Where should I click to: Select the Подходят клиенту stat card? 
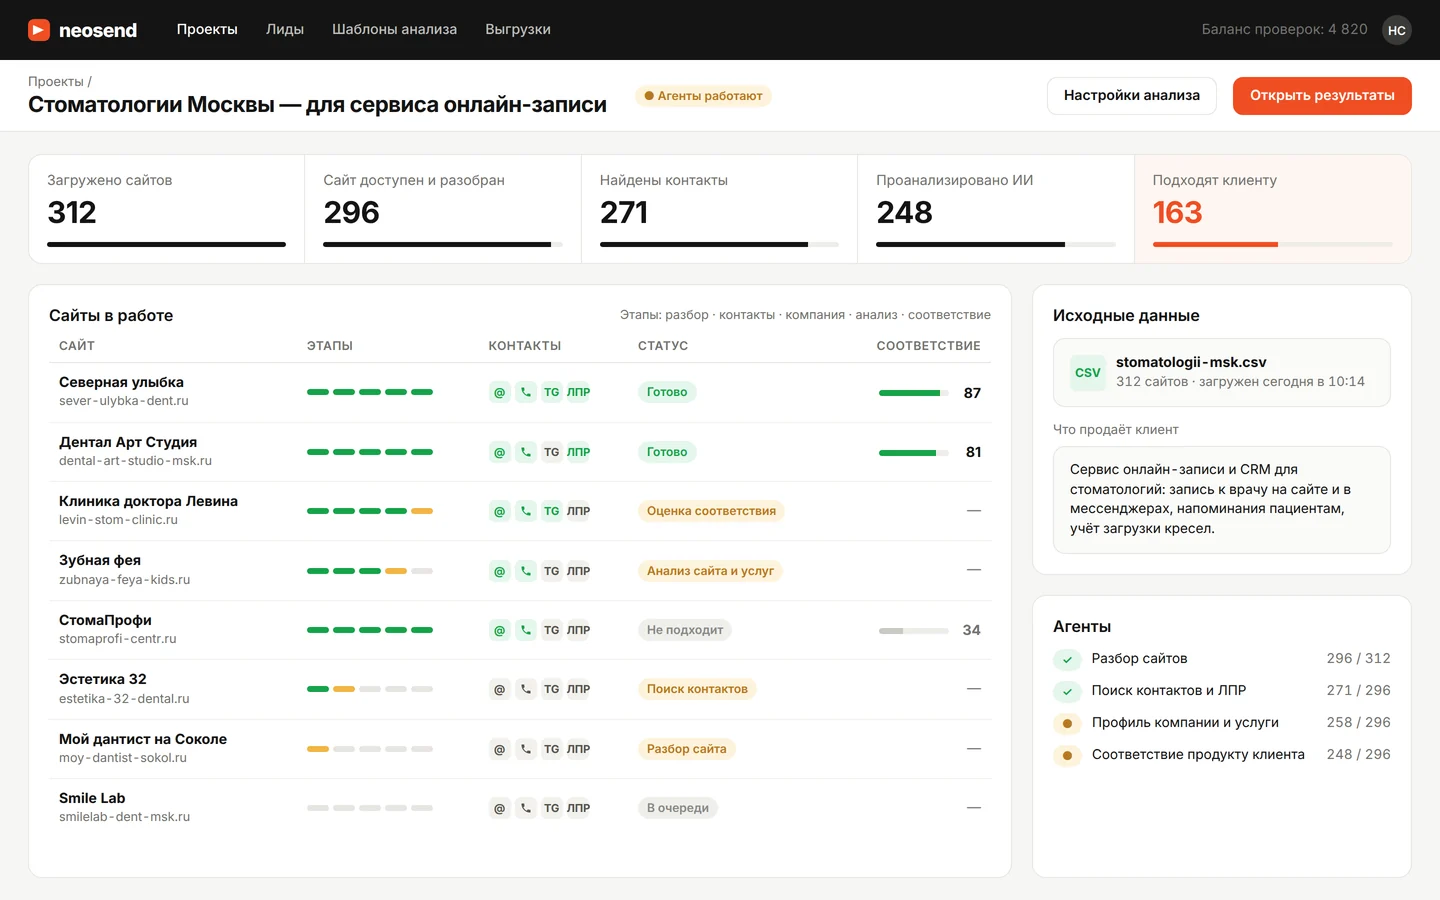point(1273,209)
